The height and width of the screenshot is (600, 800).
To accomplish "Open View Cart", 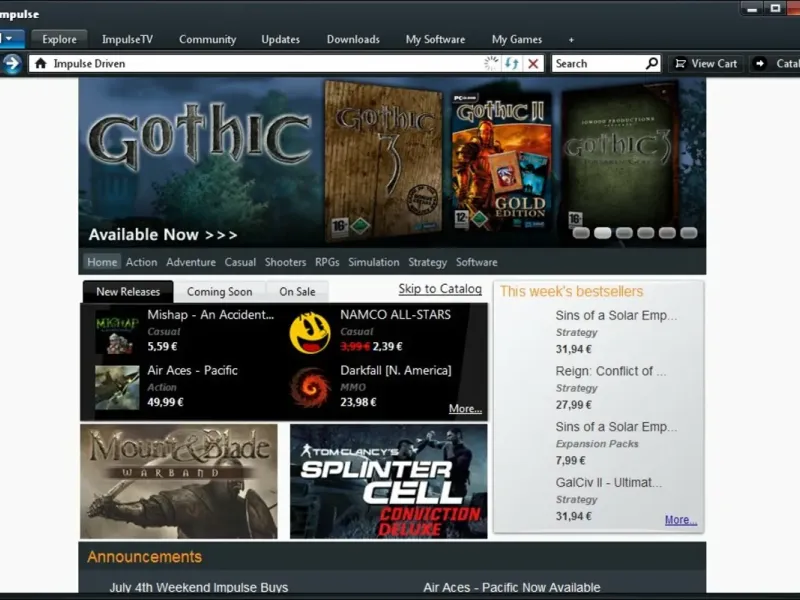I will tap(707, 63).
